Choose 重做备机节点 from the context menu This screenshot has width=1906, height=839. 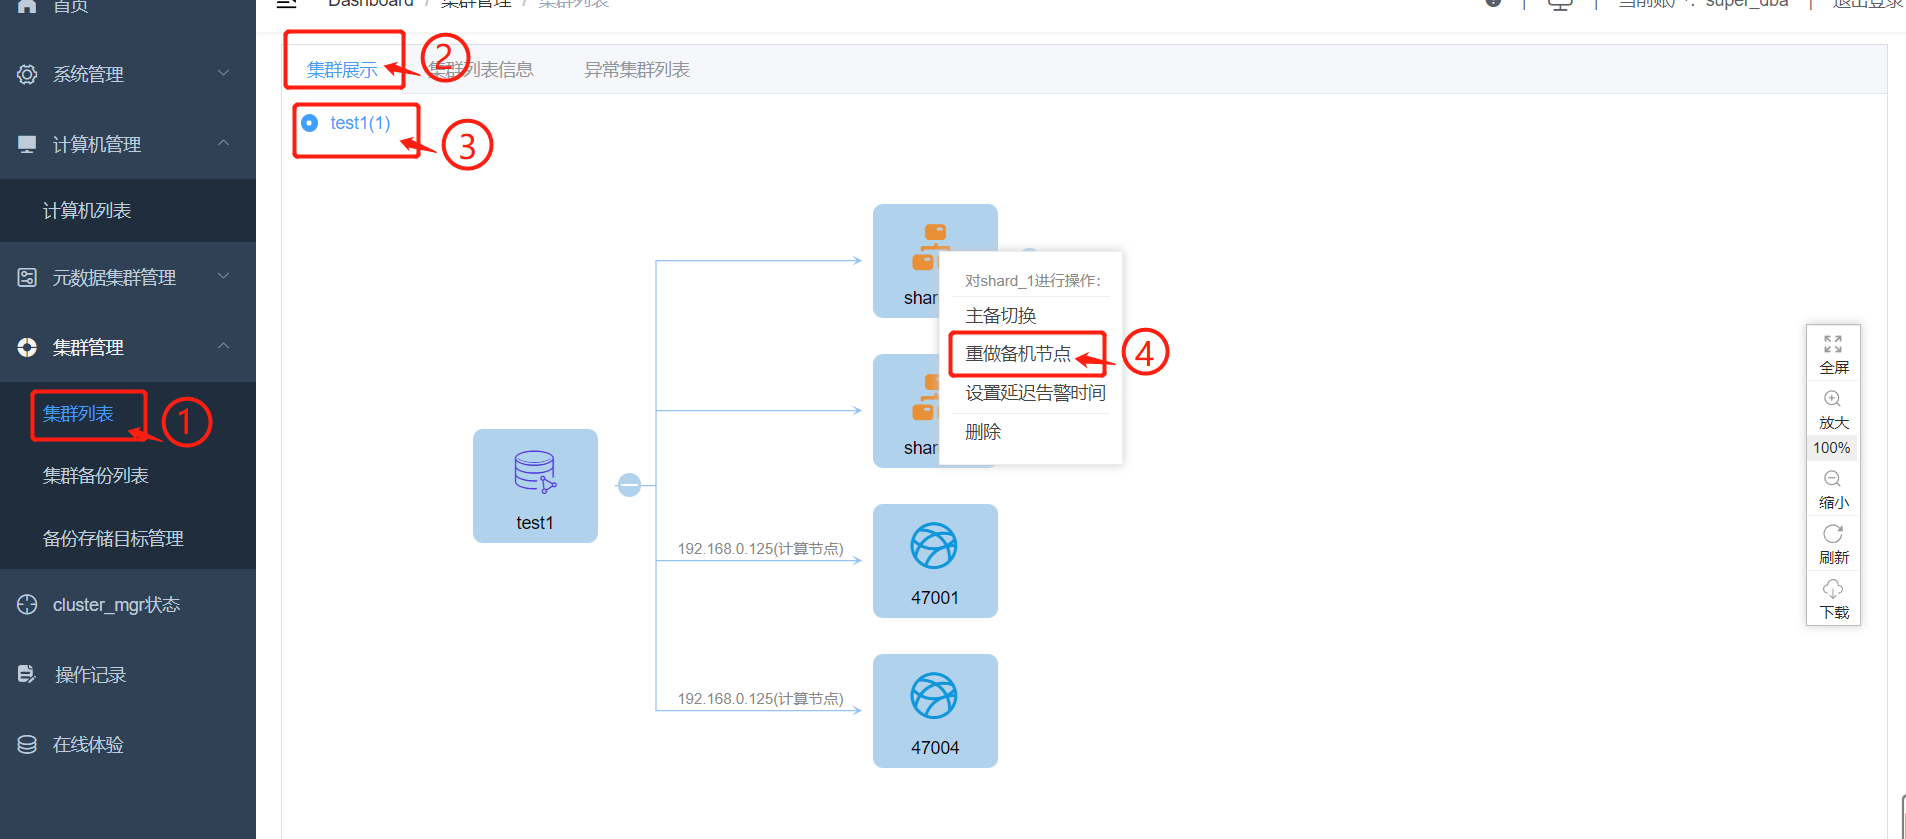point(1018,354)
